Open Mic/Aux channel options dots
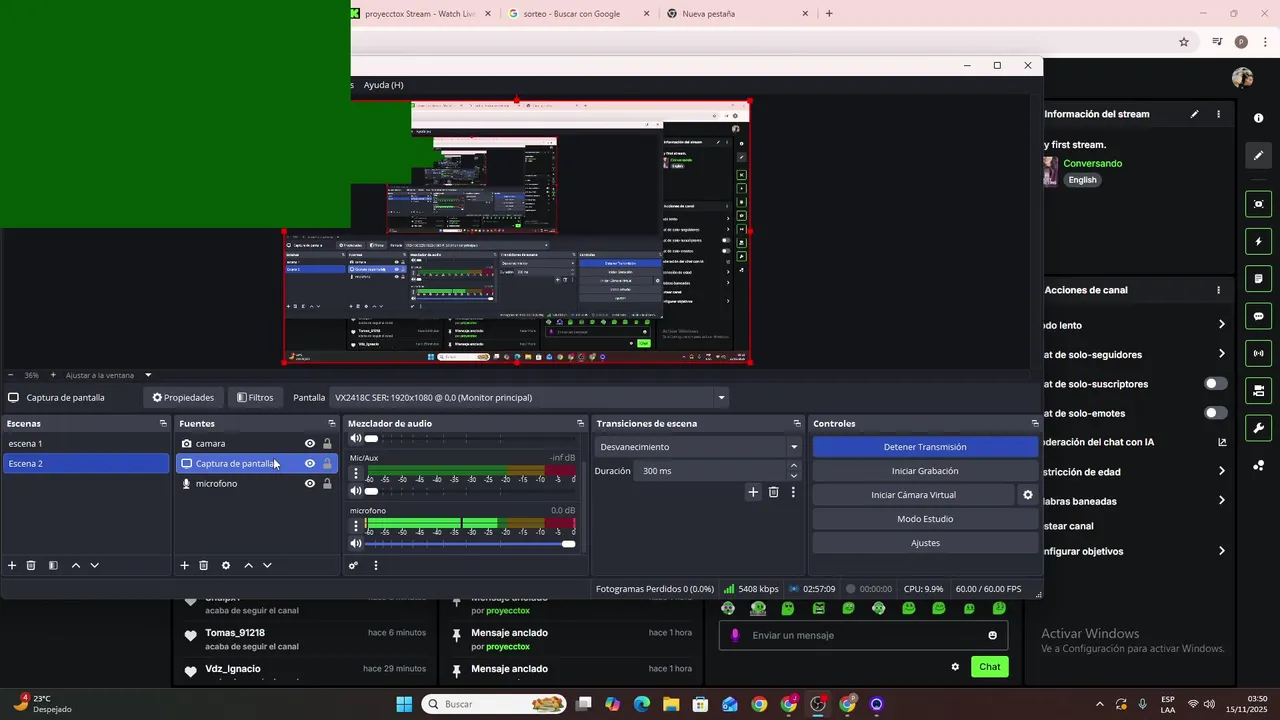 point(356,474)
